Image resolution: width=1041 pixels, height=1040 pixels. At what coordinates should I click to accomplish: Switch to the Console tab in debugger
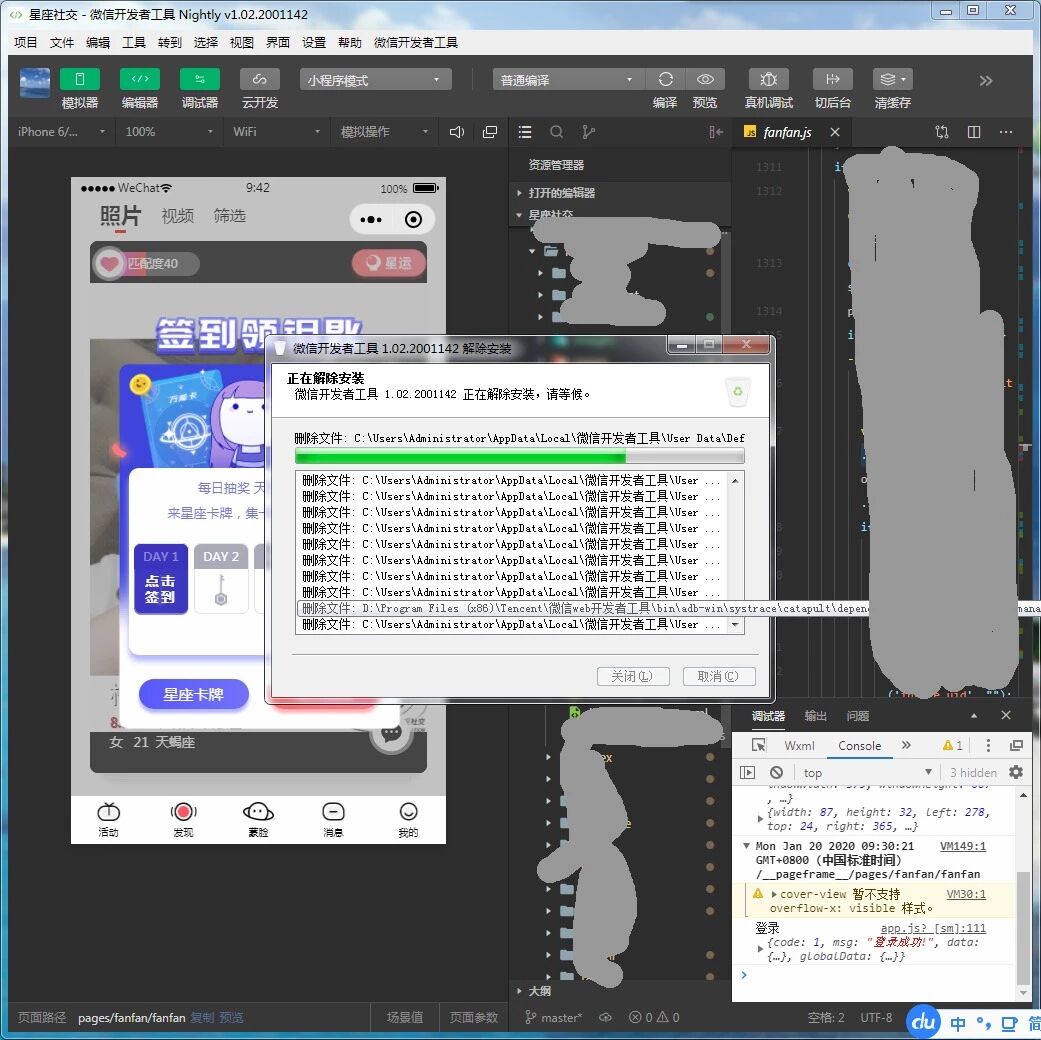[860, 746]
